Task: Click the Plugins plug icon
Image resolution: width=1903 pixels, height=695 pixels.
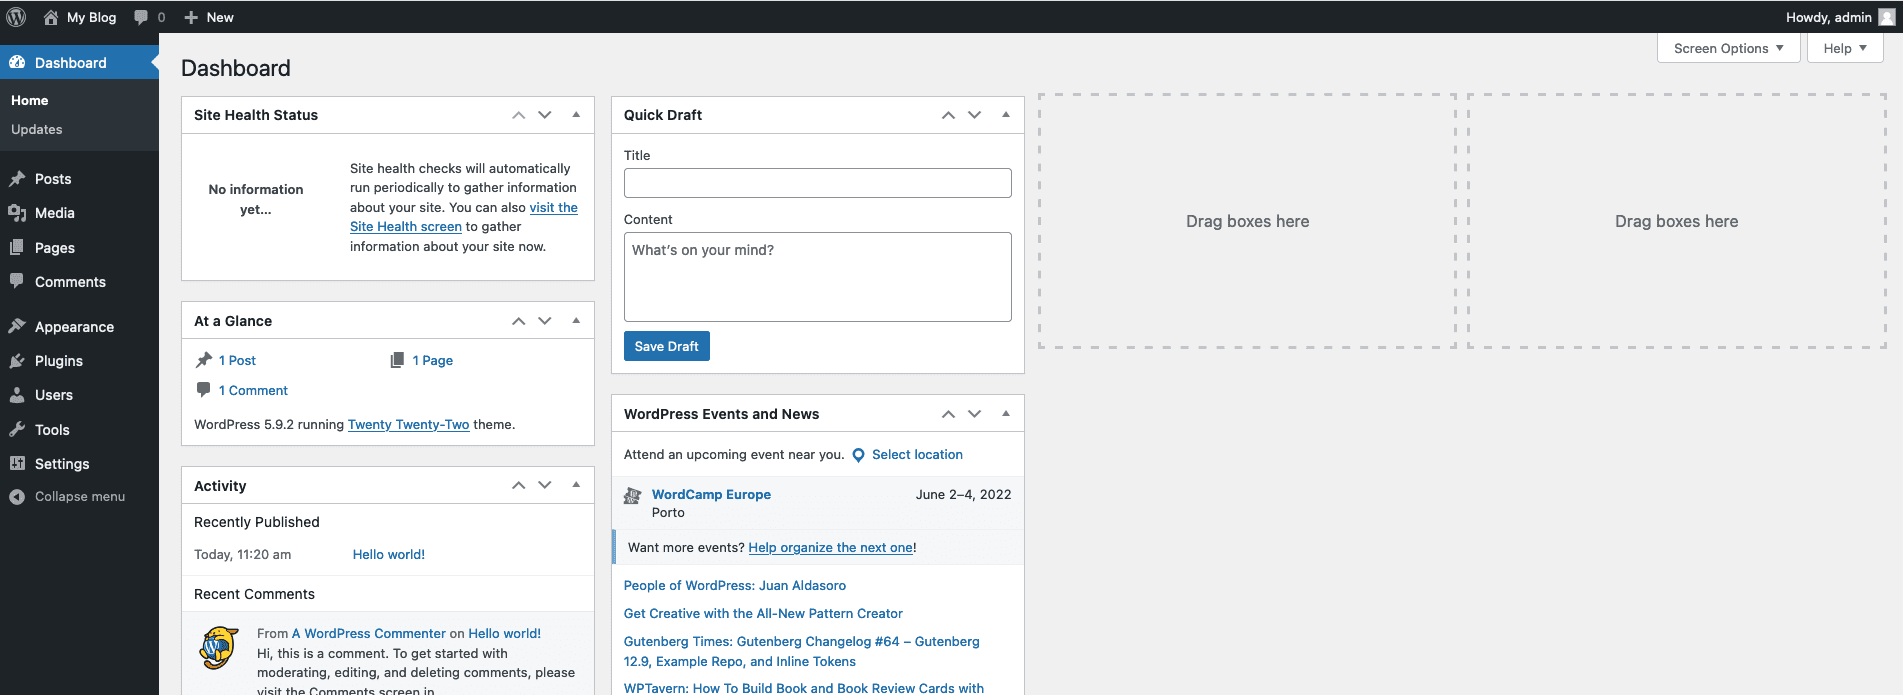Action: [x=17, y=361]
